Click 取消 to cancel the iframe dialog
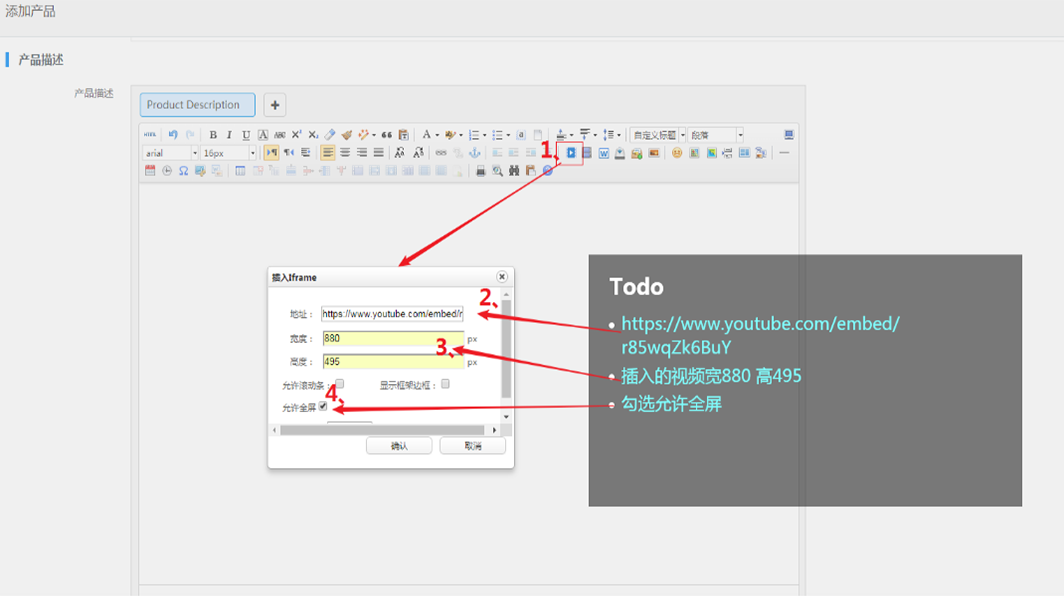The height and width of the screenshot is (596, 1064). click(x=472, y=446)
